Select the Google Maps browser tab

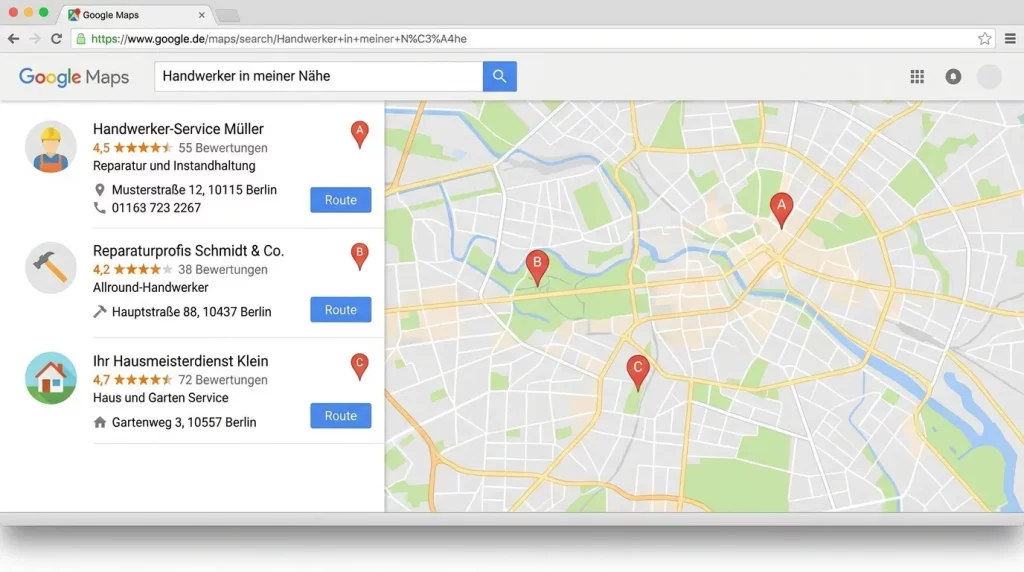click(134, 14)
